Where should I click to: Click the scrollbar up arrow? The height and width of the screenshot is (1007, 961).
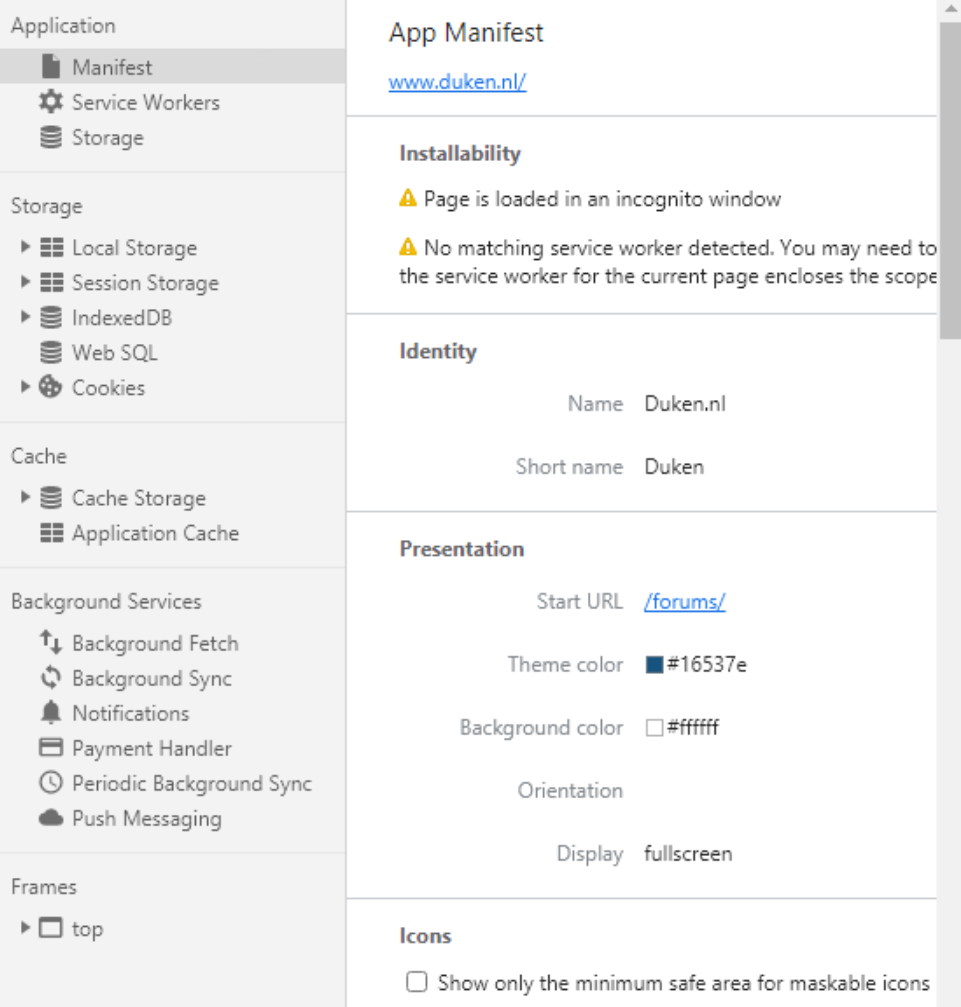point(951,8)
